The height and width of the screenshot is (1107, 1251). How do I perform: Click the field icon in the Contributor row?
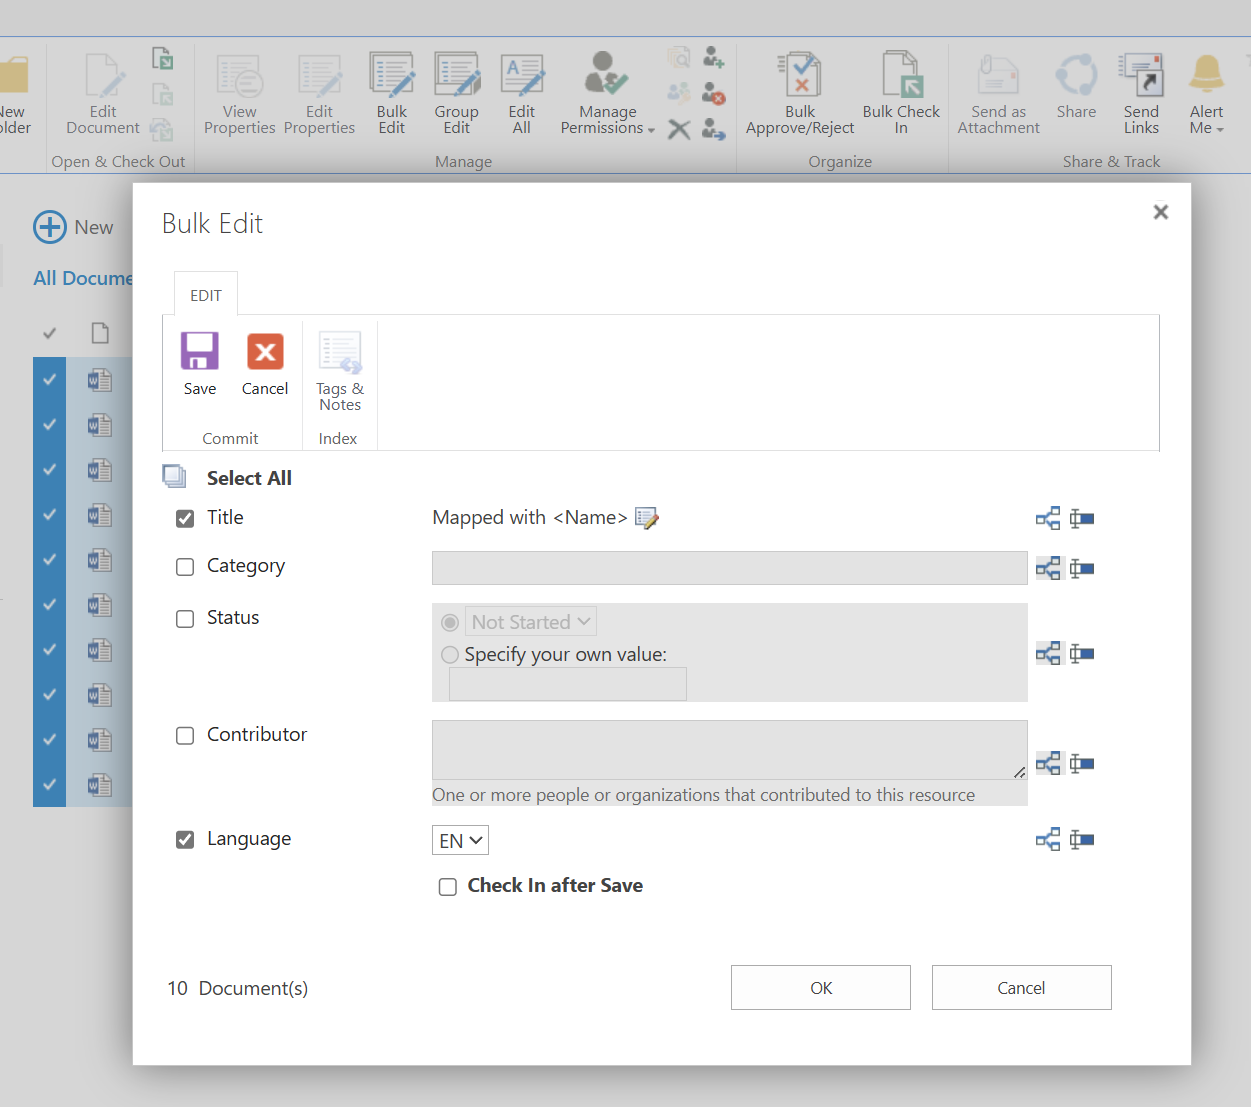1082,763
